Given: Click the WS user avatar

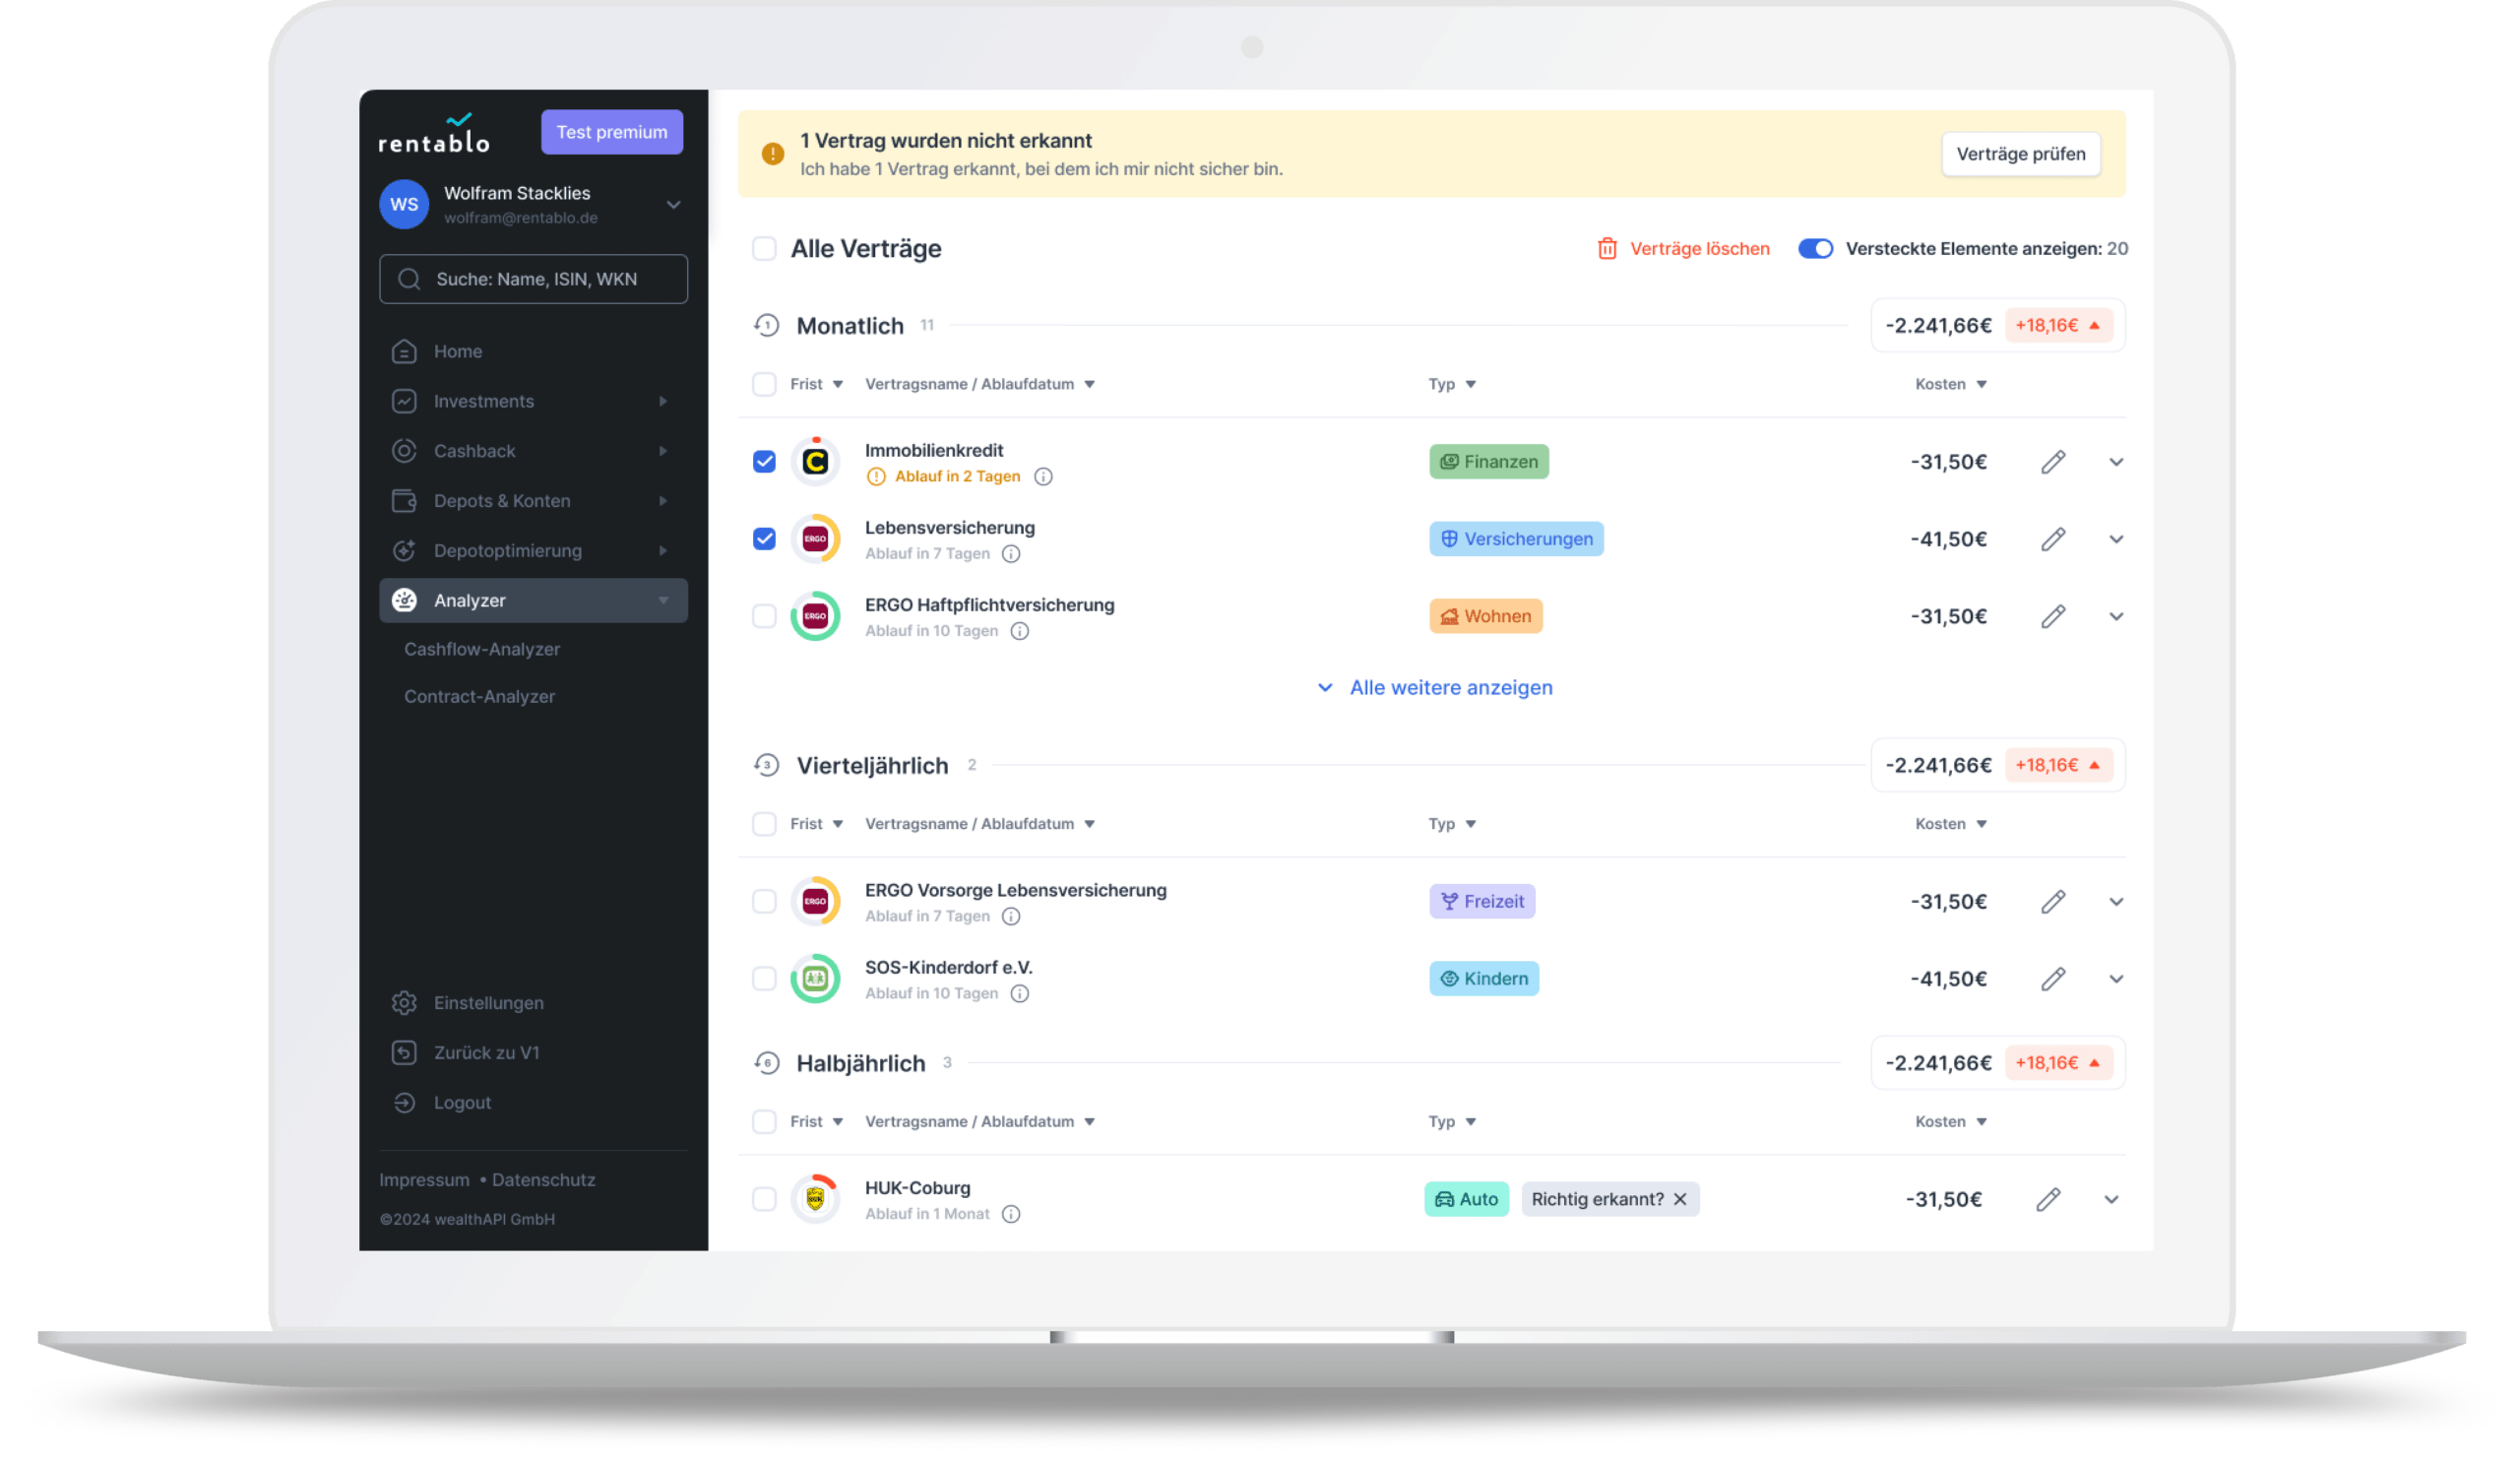Looking at the screenshot, I should 404,205.
